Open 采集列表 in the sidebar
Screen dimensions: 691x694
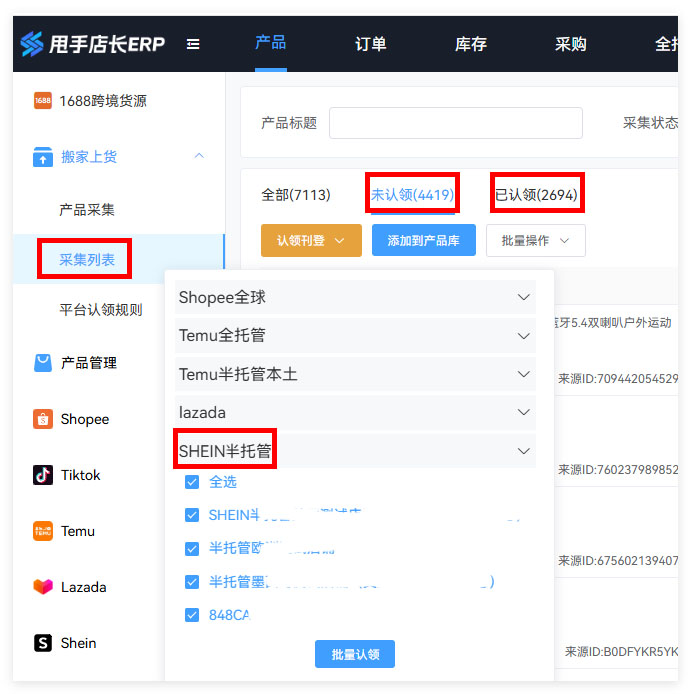point(87,259)
